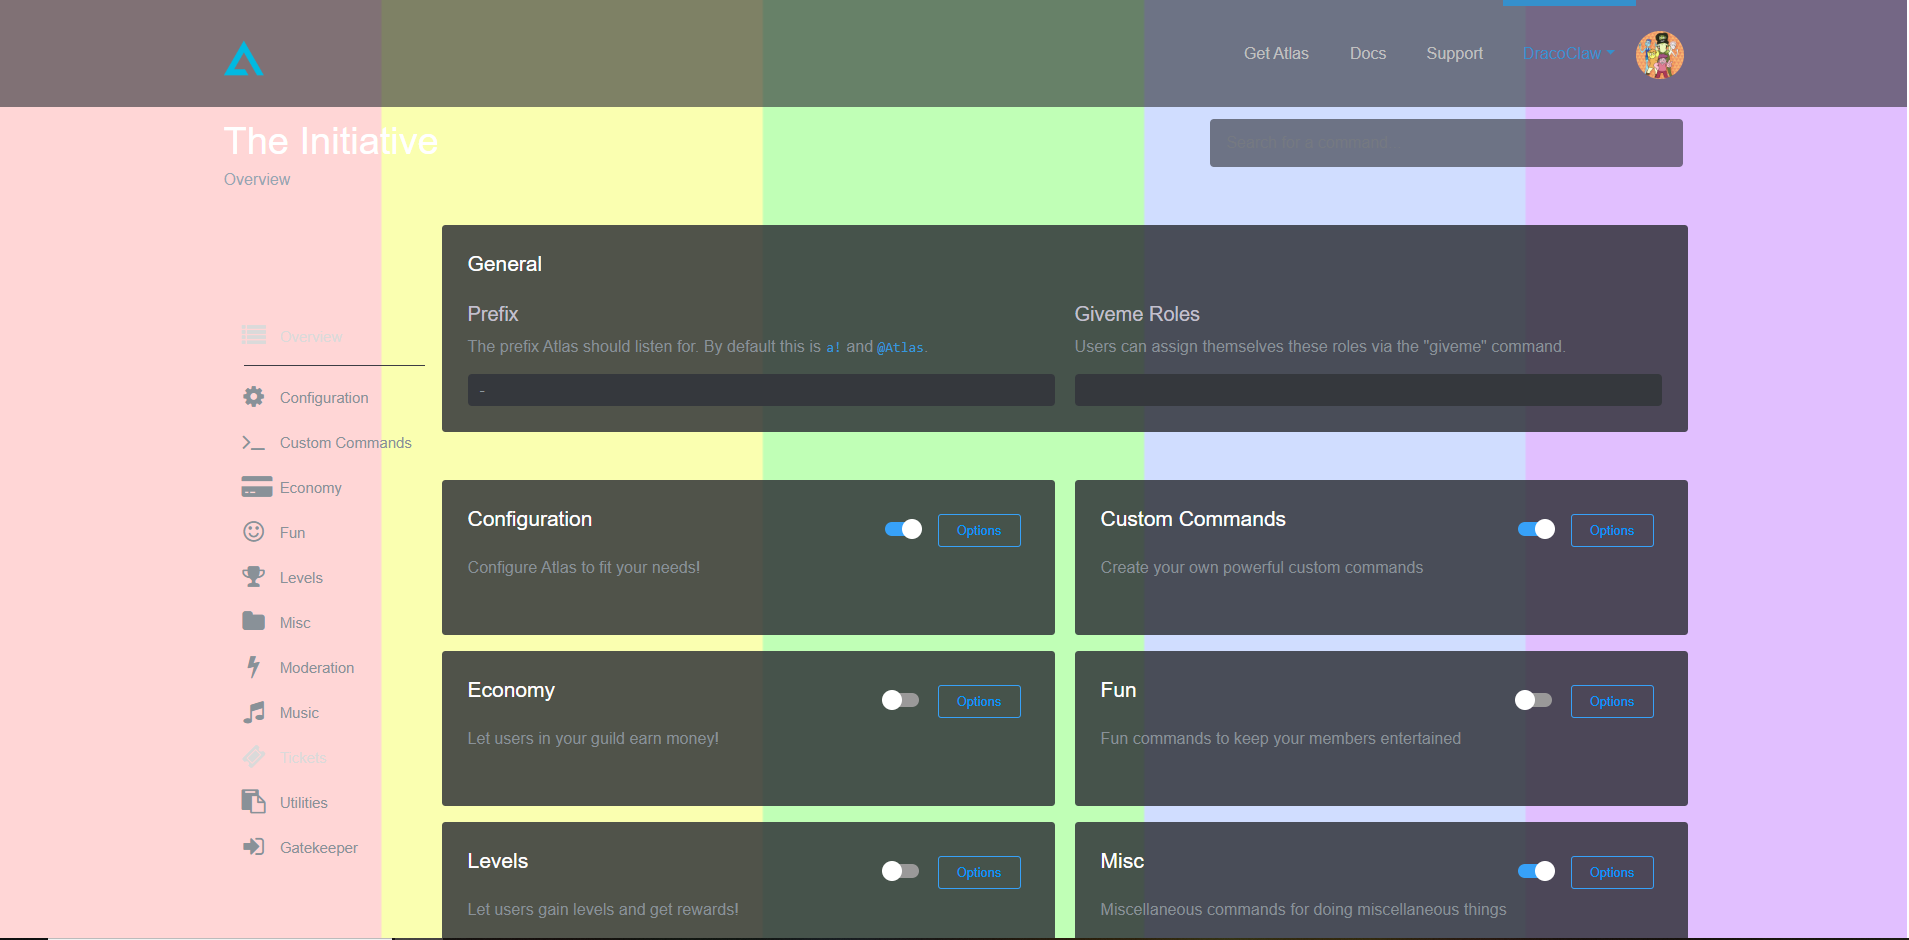Image resolution: width=1909 pixels, height=940 pixels.
Task: Click the Giveme Roles input field
Action: (1368, 390)
